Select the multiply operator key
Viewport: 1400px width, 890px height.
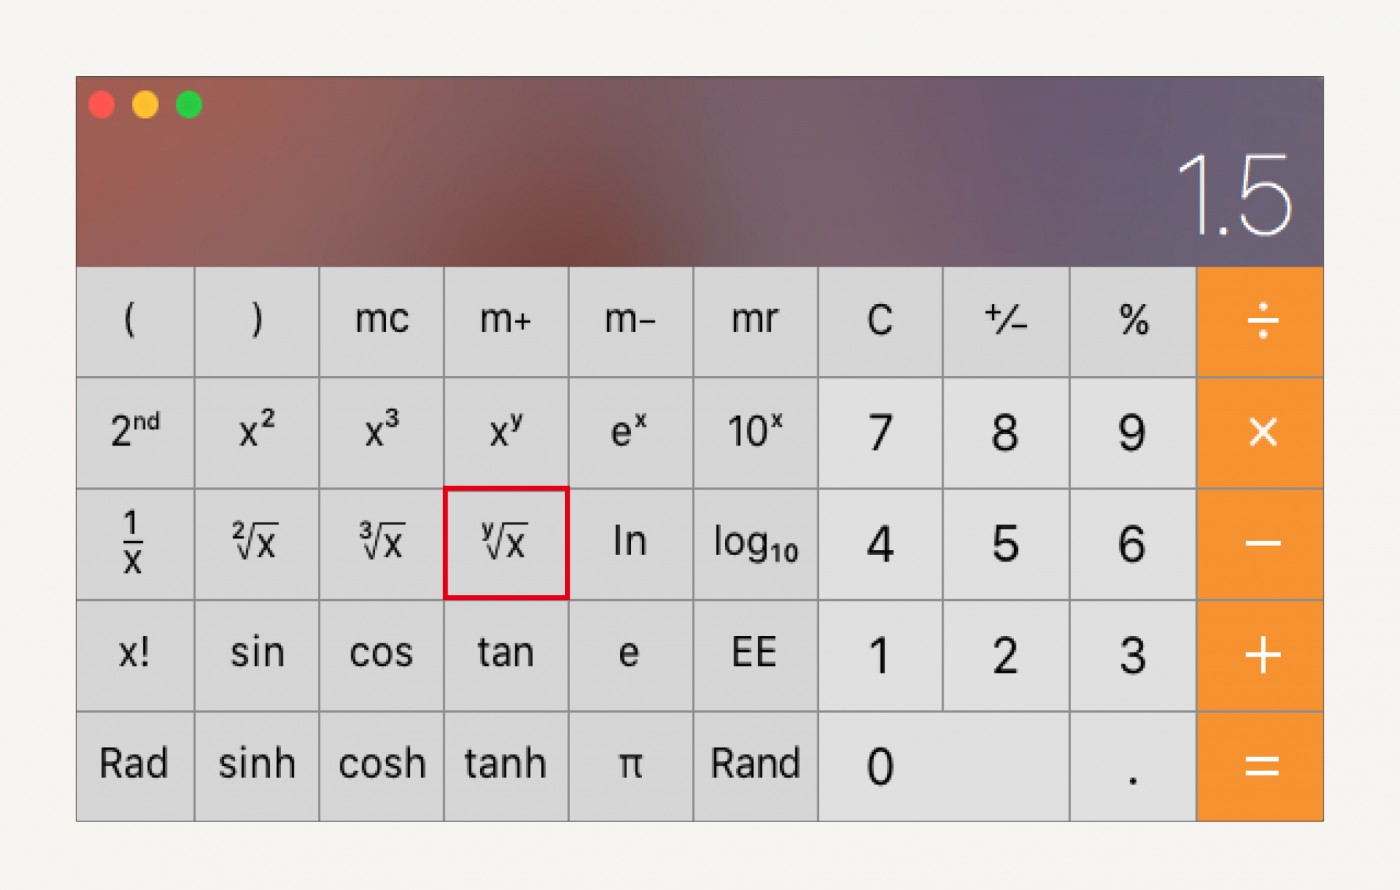[1260, 433]
